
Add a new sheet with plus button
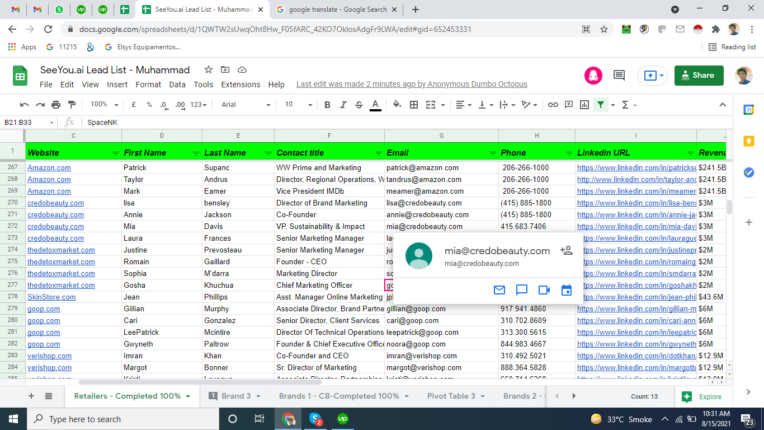click(x=31, y=396)
